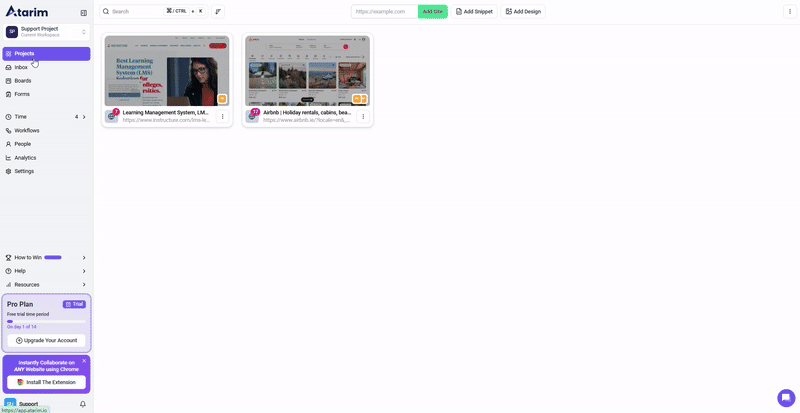Viewport: 800px width, 413px height.
Task: Click the green Add Site button
Action: pyautogui.click(x=432, y=11)
